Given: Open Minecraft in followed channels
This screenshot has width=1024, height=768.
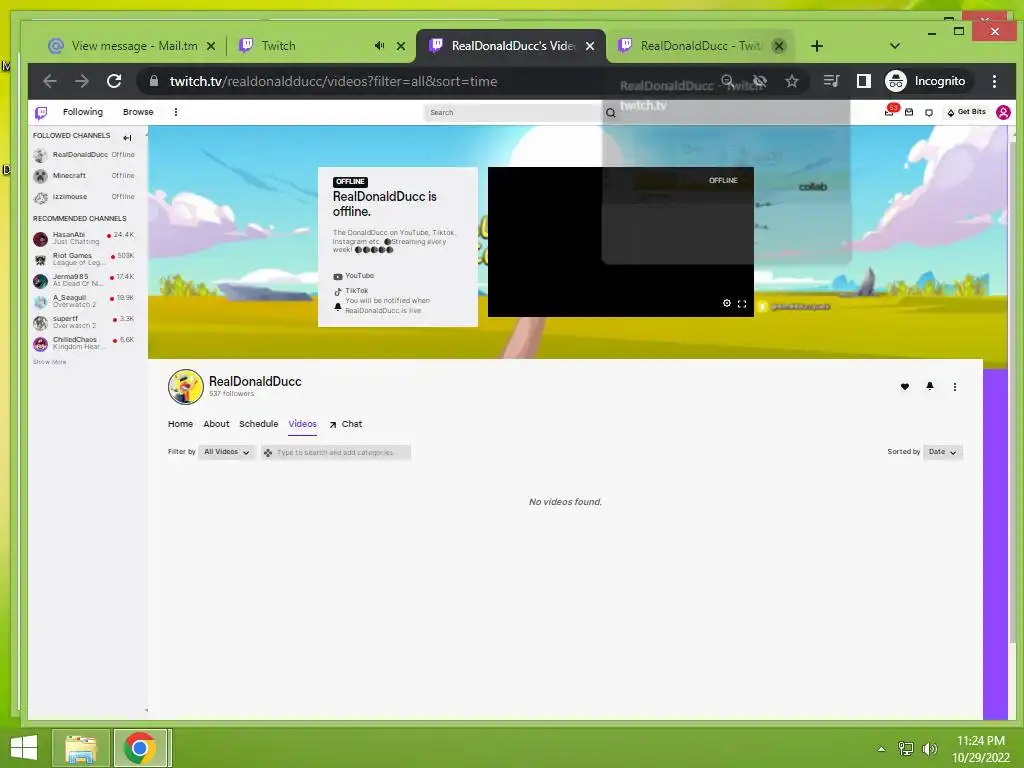Looking at the screenshot, I should 84,176.
